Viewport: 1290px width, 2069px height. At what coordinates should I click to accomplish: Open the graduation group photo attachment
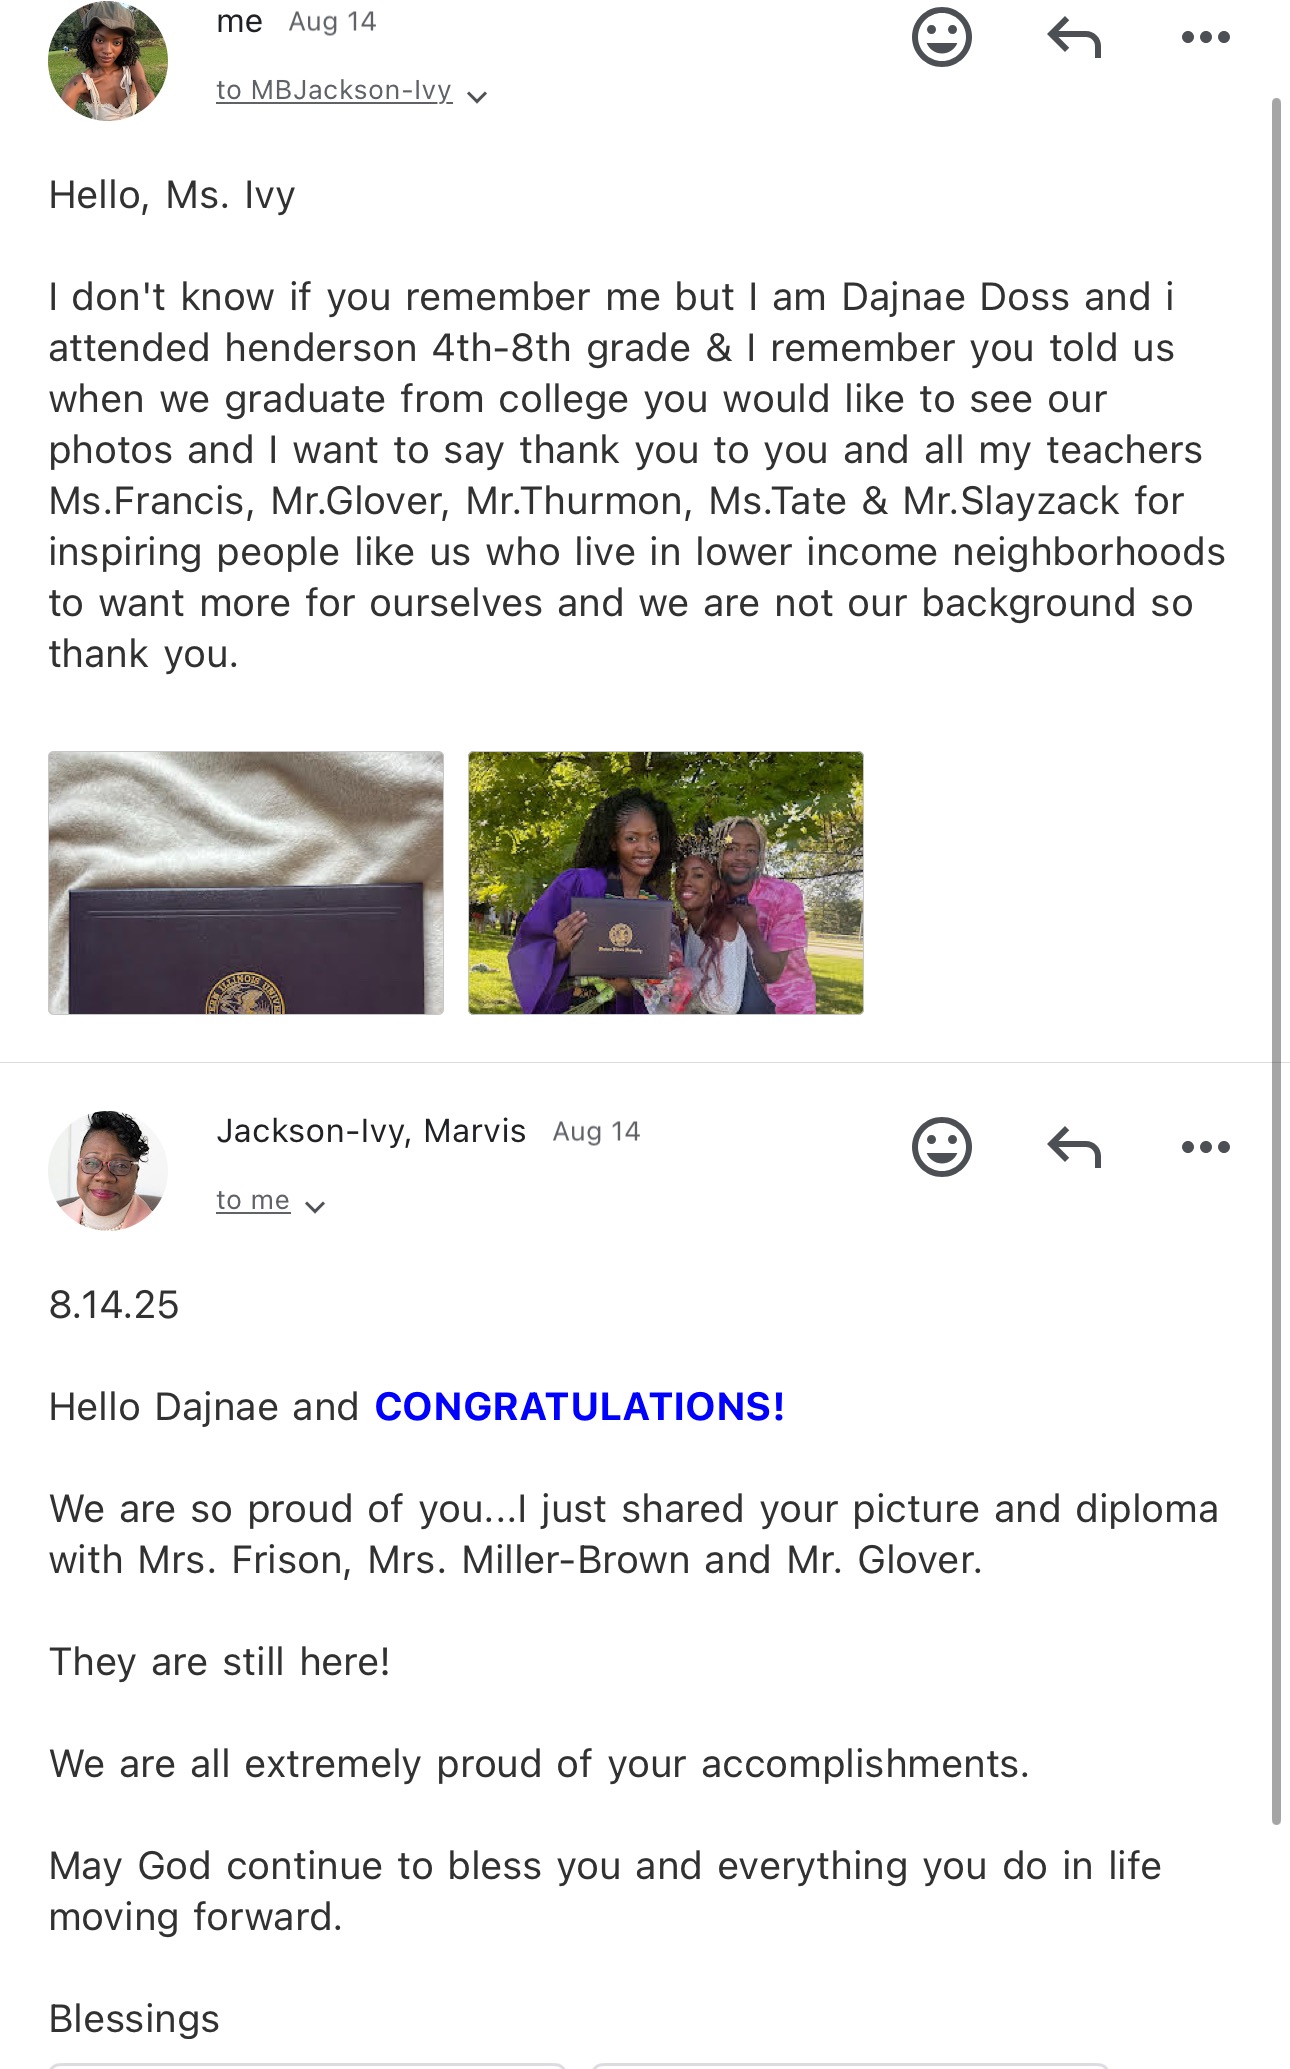665,883
